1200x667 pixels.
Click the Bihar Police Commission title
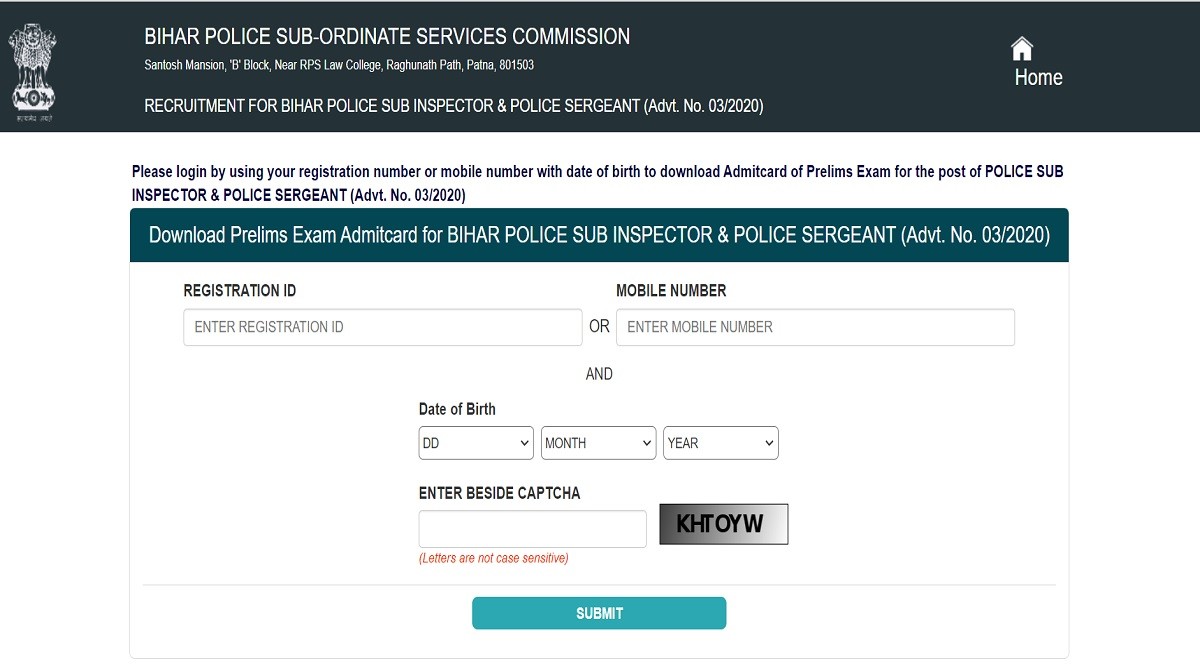pyautogui.click(x=387, y=37)
